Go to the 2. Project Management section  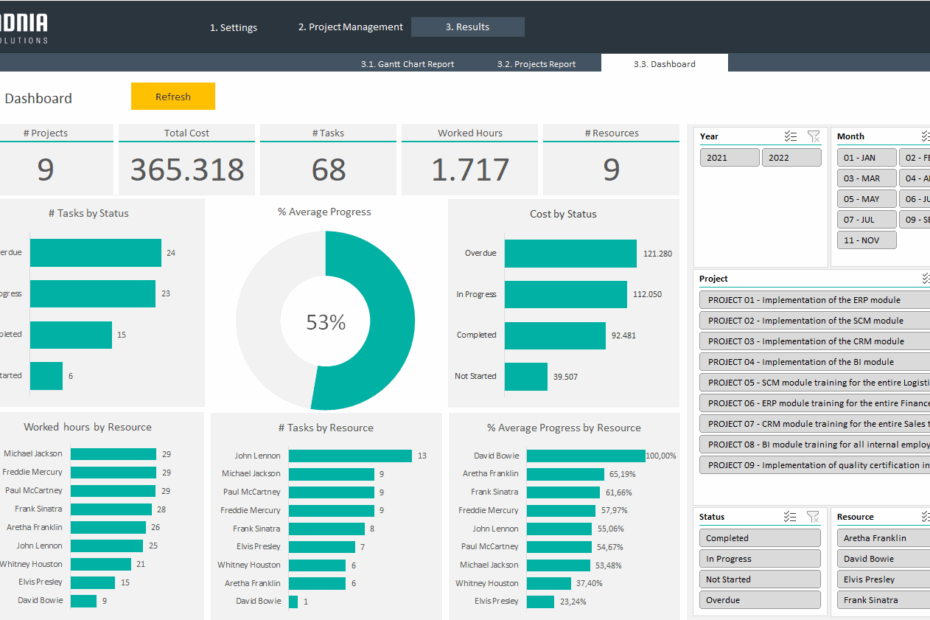coord(349,27)
